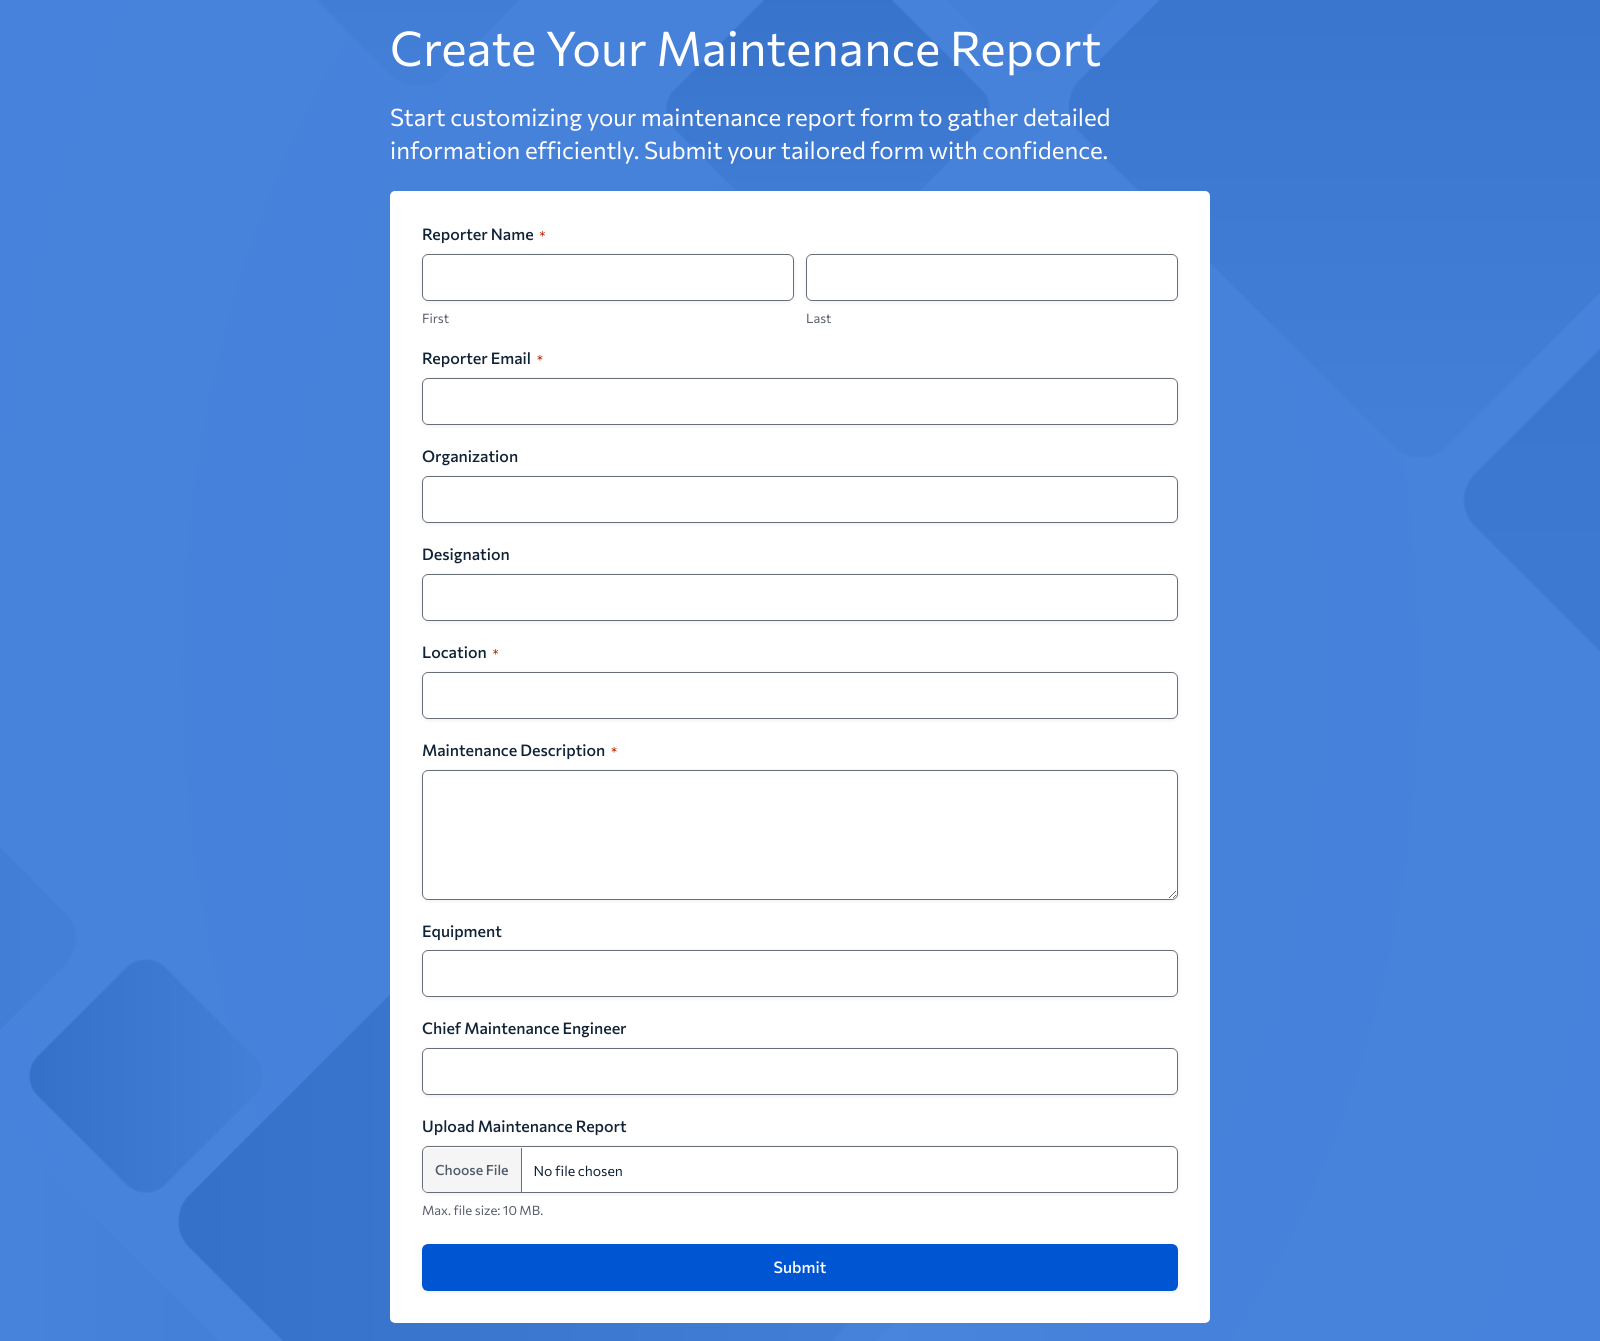Click the form title Create Your Maintenance Report

point(745,48)
